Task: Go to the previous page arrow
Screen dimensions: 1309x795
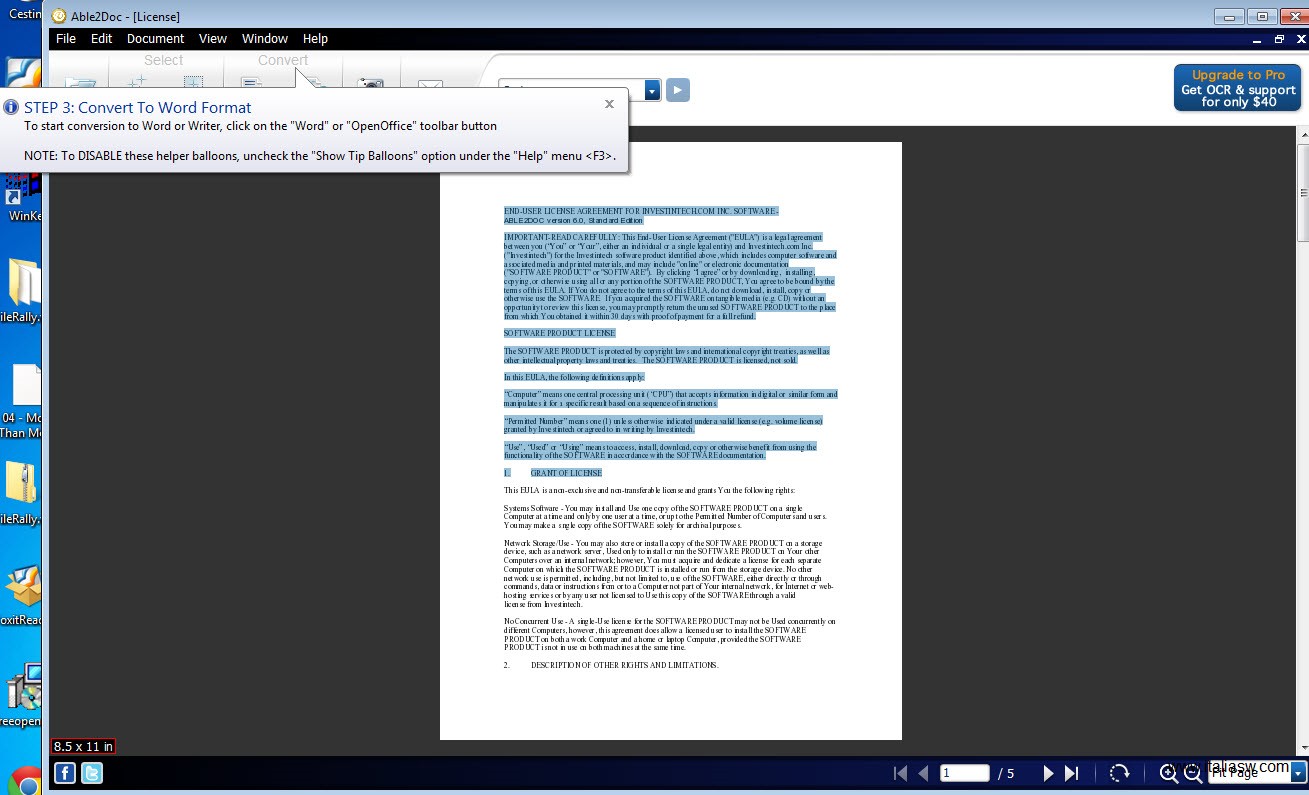Action: 923,773
